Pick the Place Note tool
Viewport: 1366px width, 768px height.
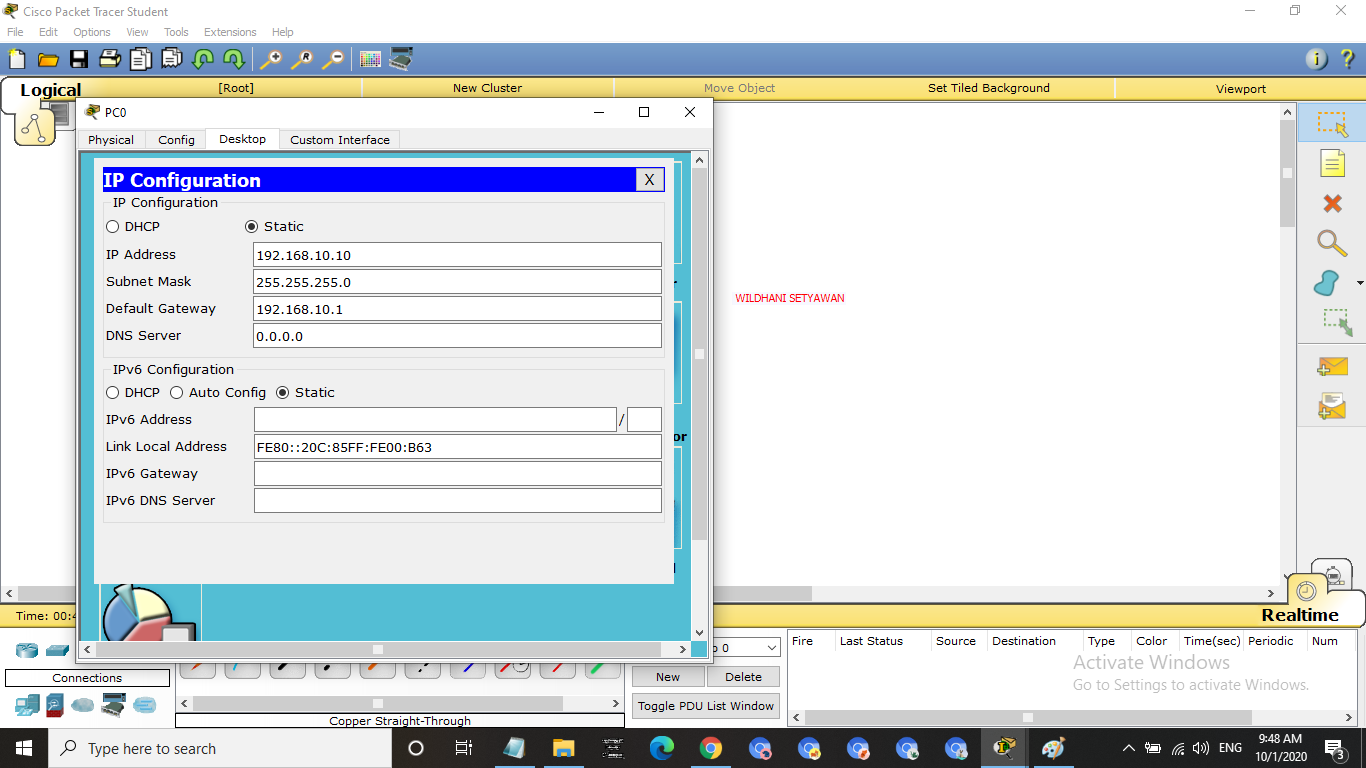(1332, 163)
